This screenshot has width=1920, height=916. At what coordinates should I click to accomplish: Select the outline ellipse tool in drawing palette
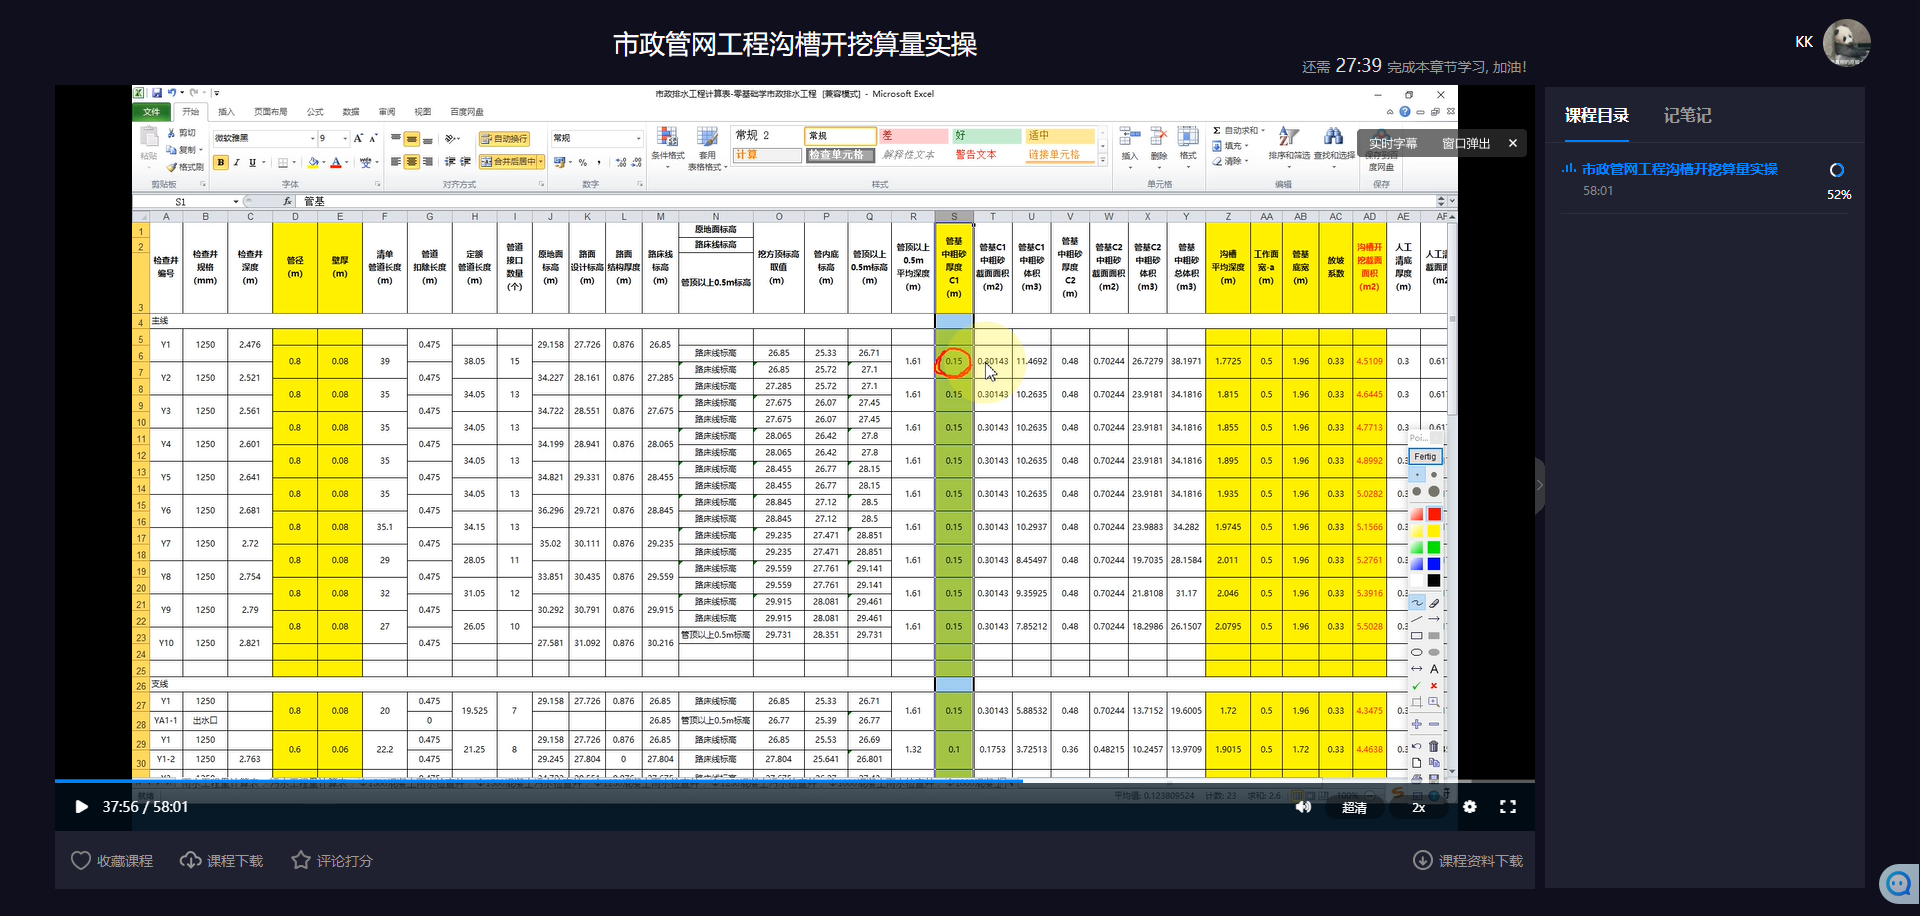tap(1416, 652)
